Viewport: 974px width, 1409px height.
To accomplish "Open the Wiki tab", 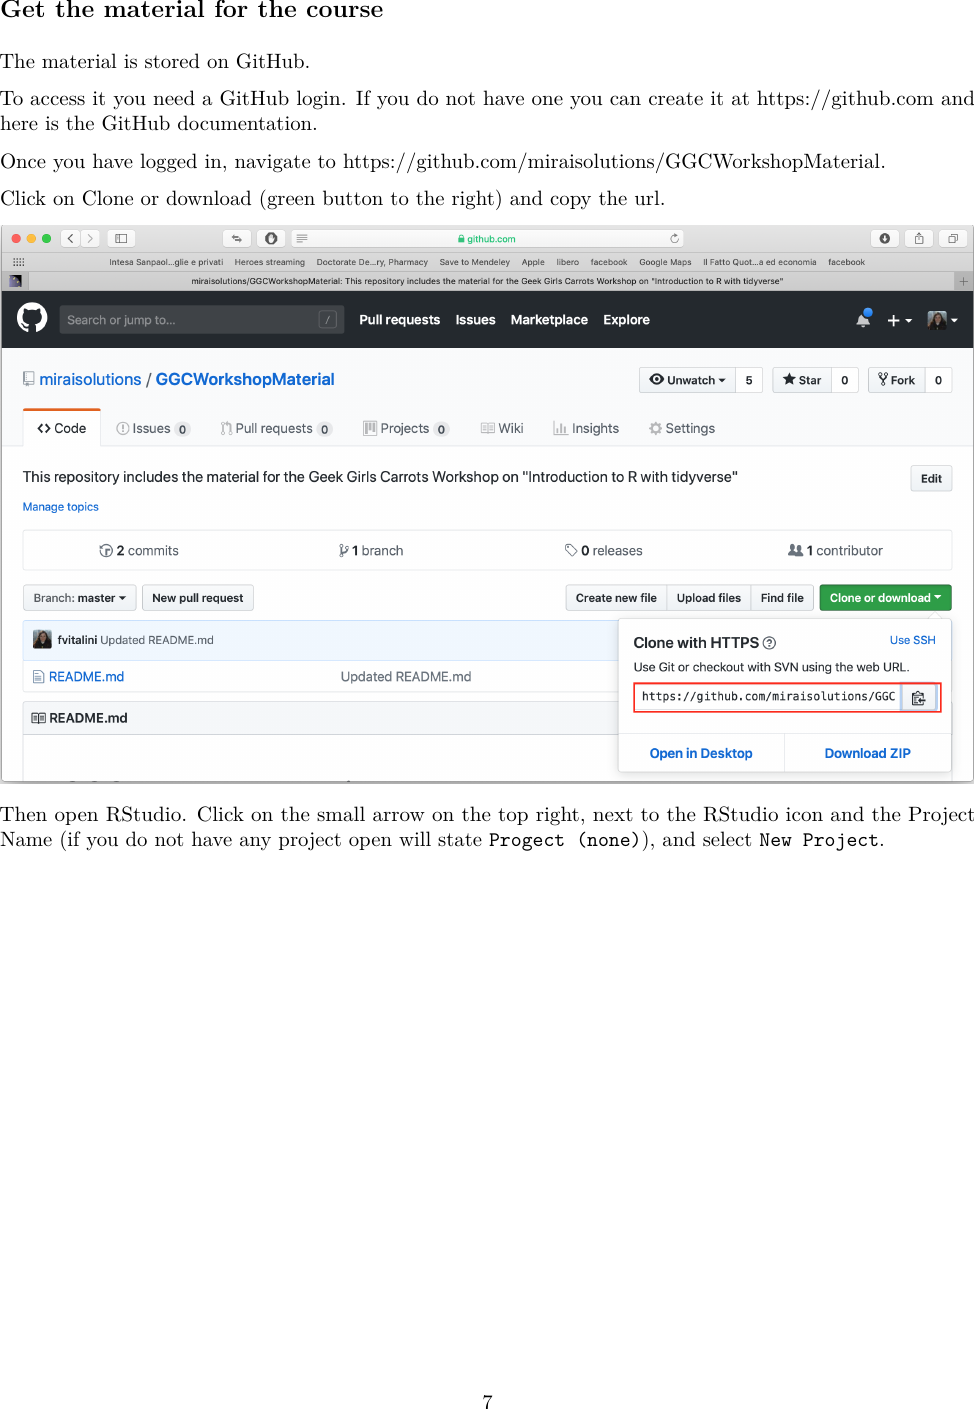I will click(x=502, y=428).
